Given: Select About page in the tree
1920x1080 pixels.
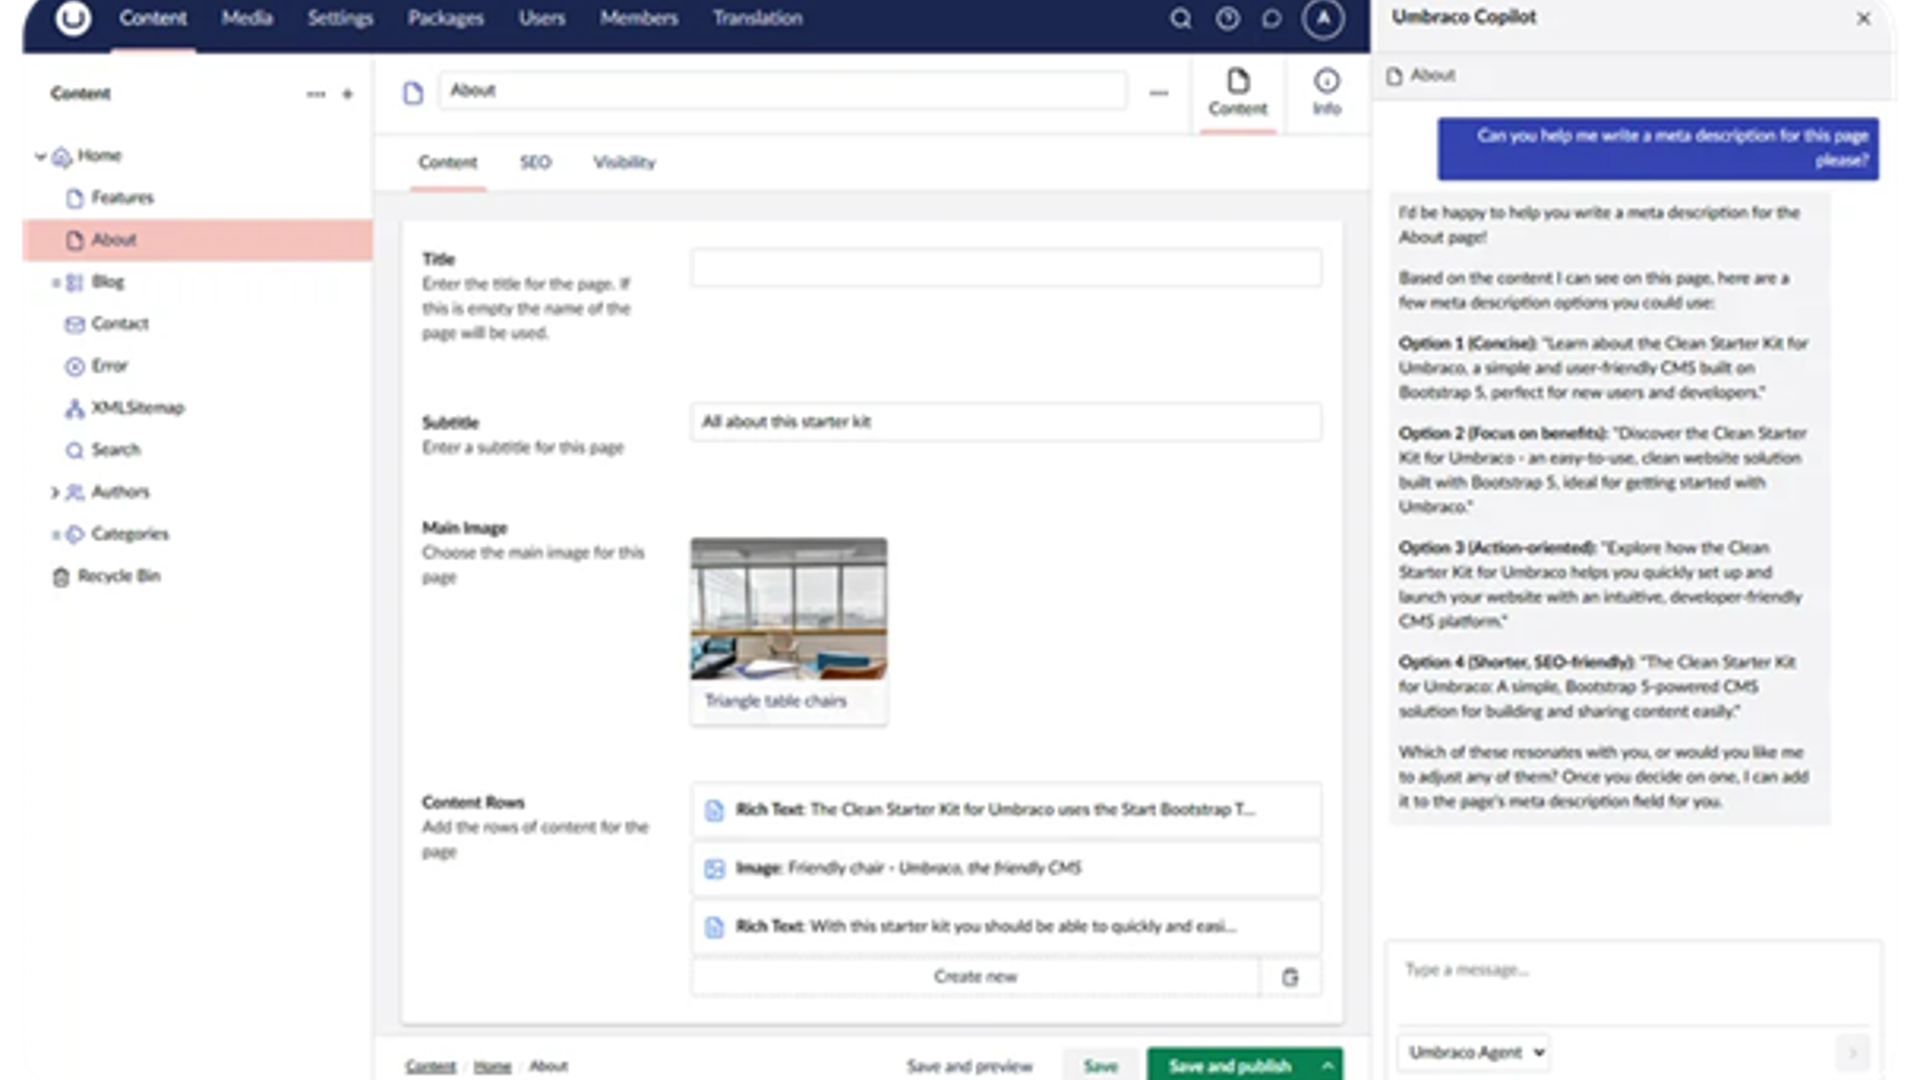Looking at the screenshot, I should 197,240.
